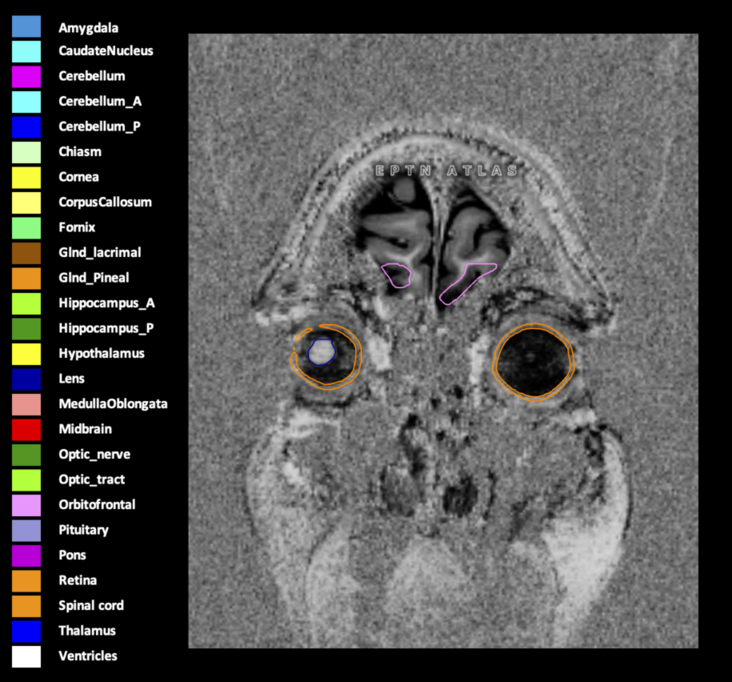Select the 'Optic_nerve' label
Viewport: 732px width, 682px height.
click(94, 455)
